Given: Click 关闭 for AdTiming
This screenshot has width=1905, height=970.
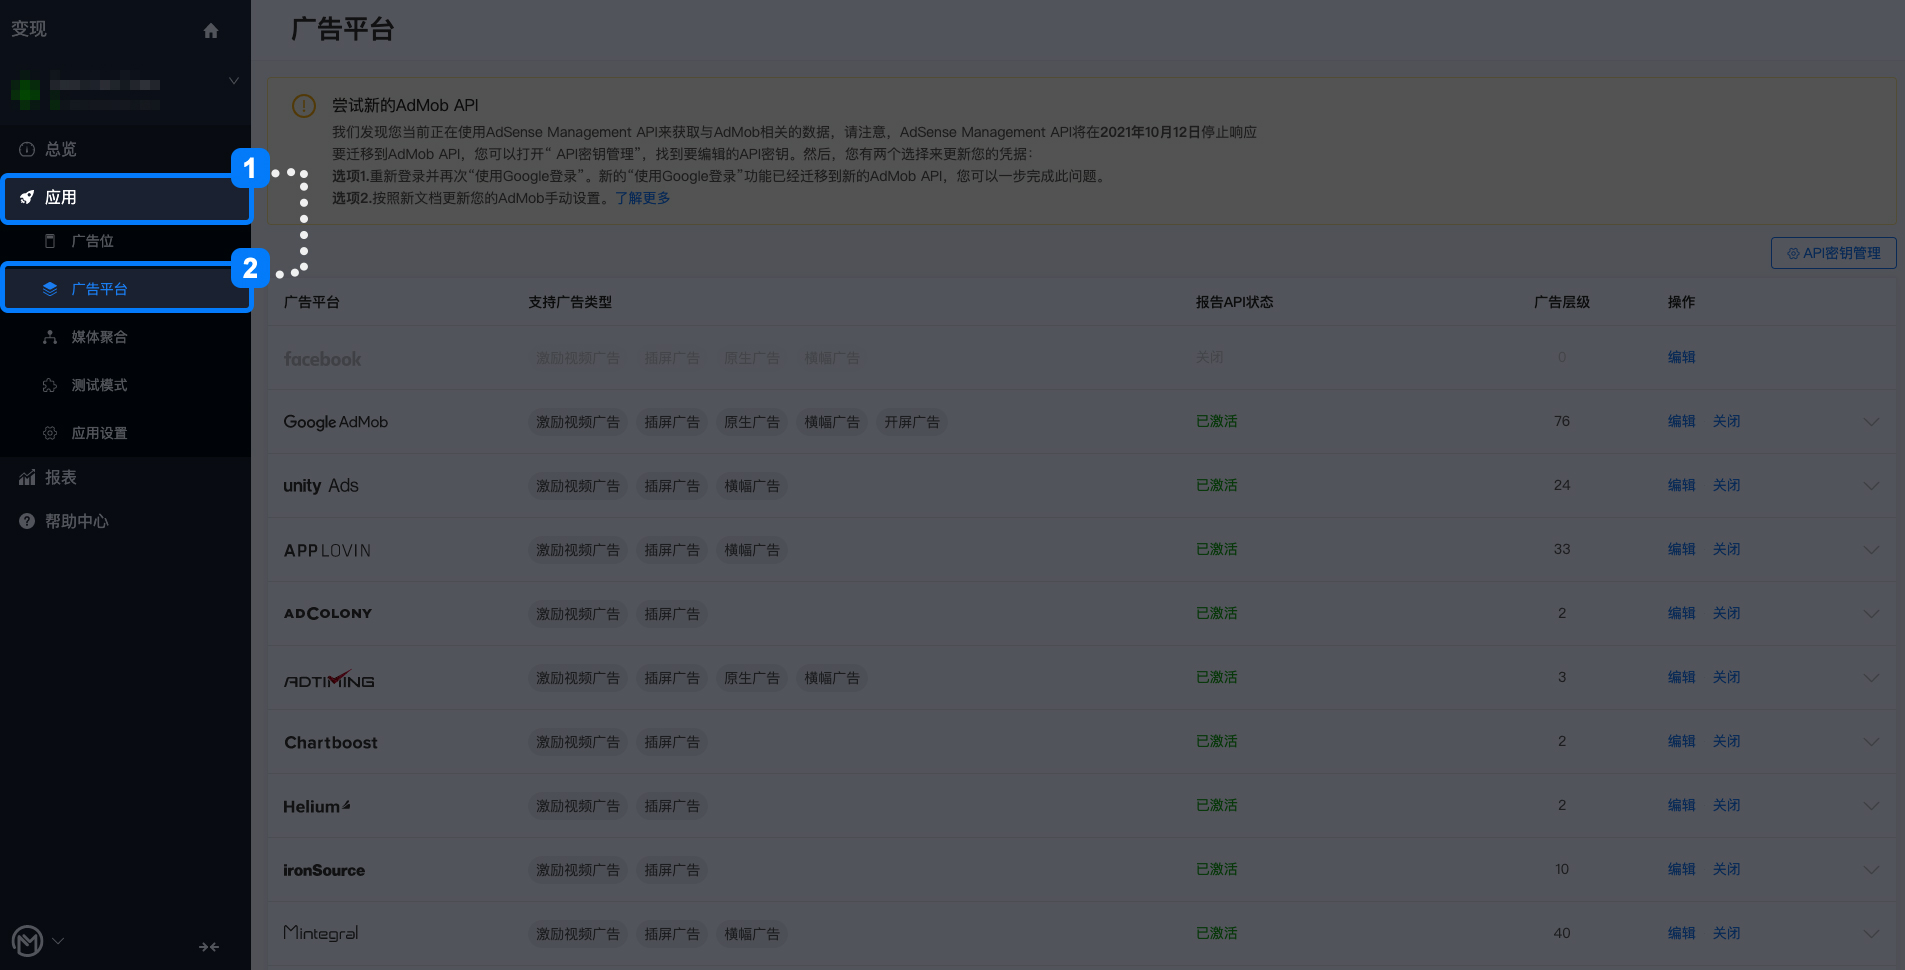Looking at the screenshot, I should (1726, 677).
